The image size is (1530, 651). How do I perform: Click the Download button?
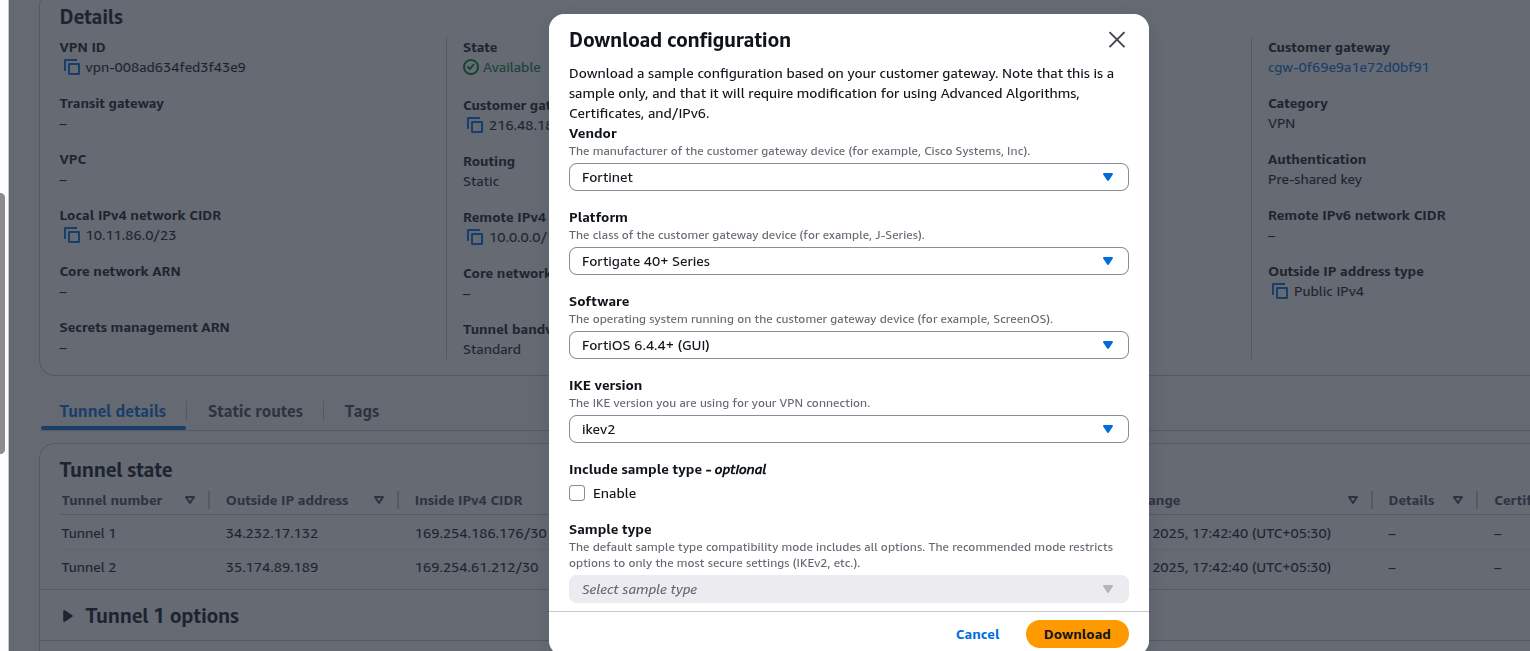coord(1077,634)
